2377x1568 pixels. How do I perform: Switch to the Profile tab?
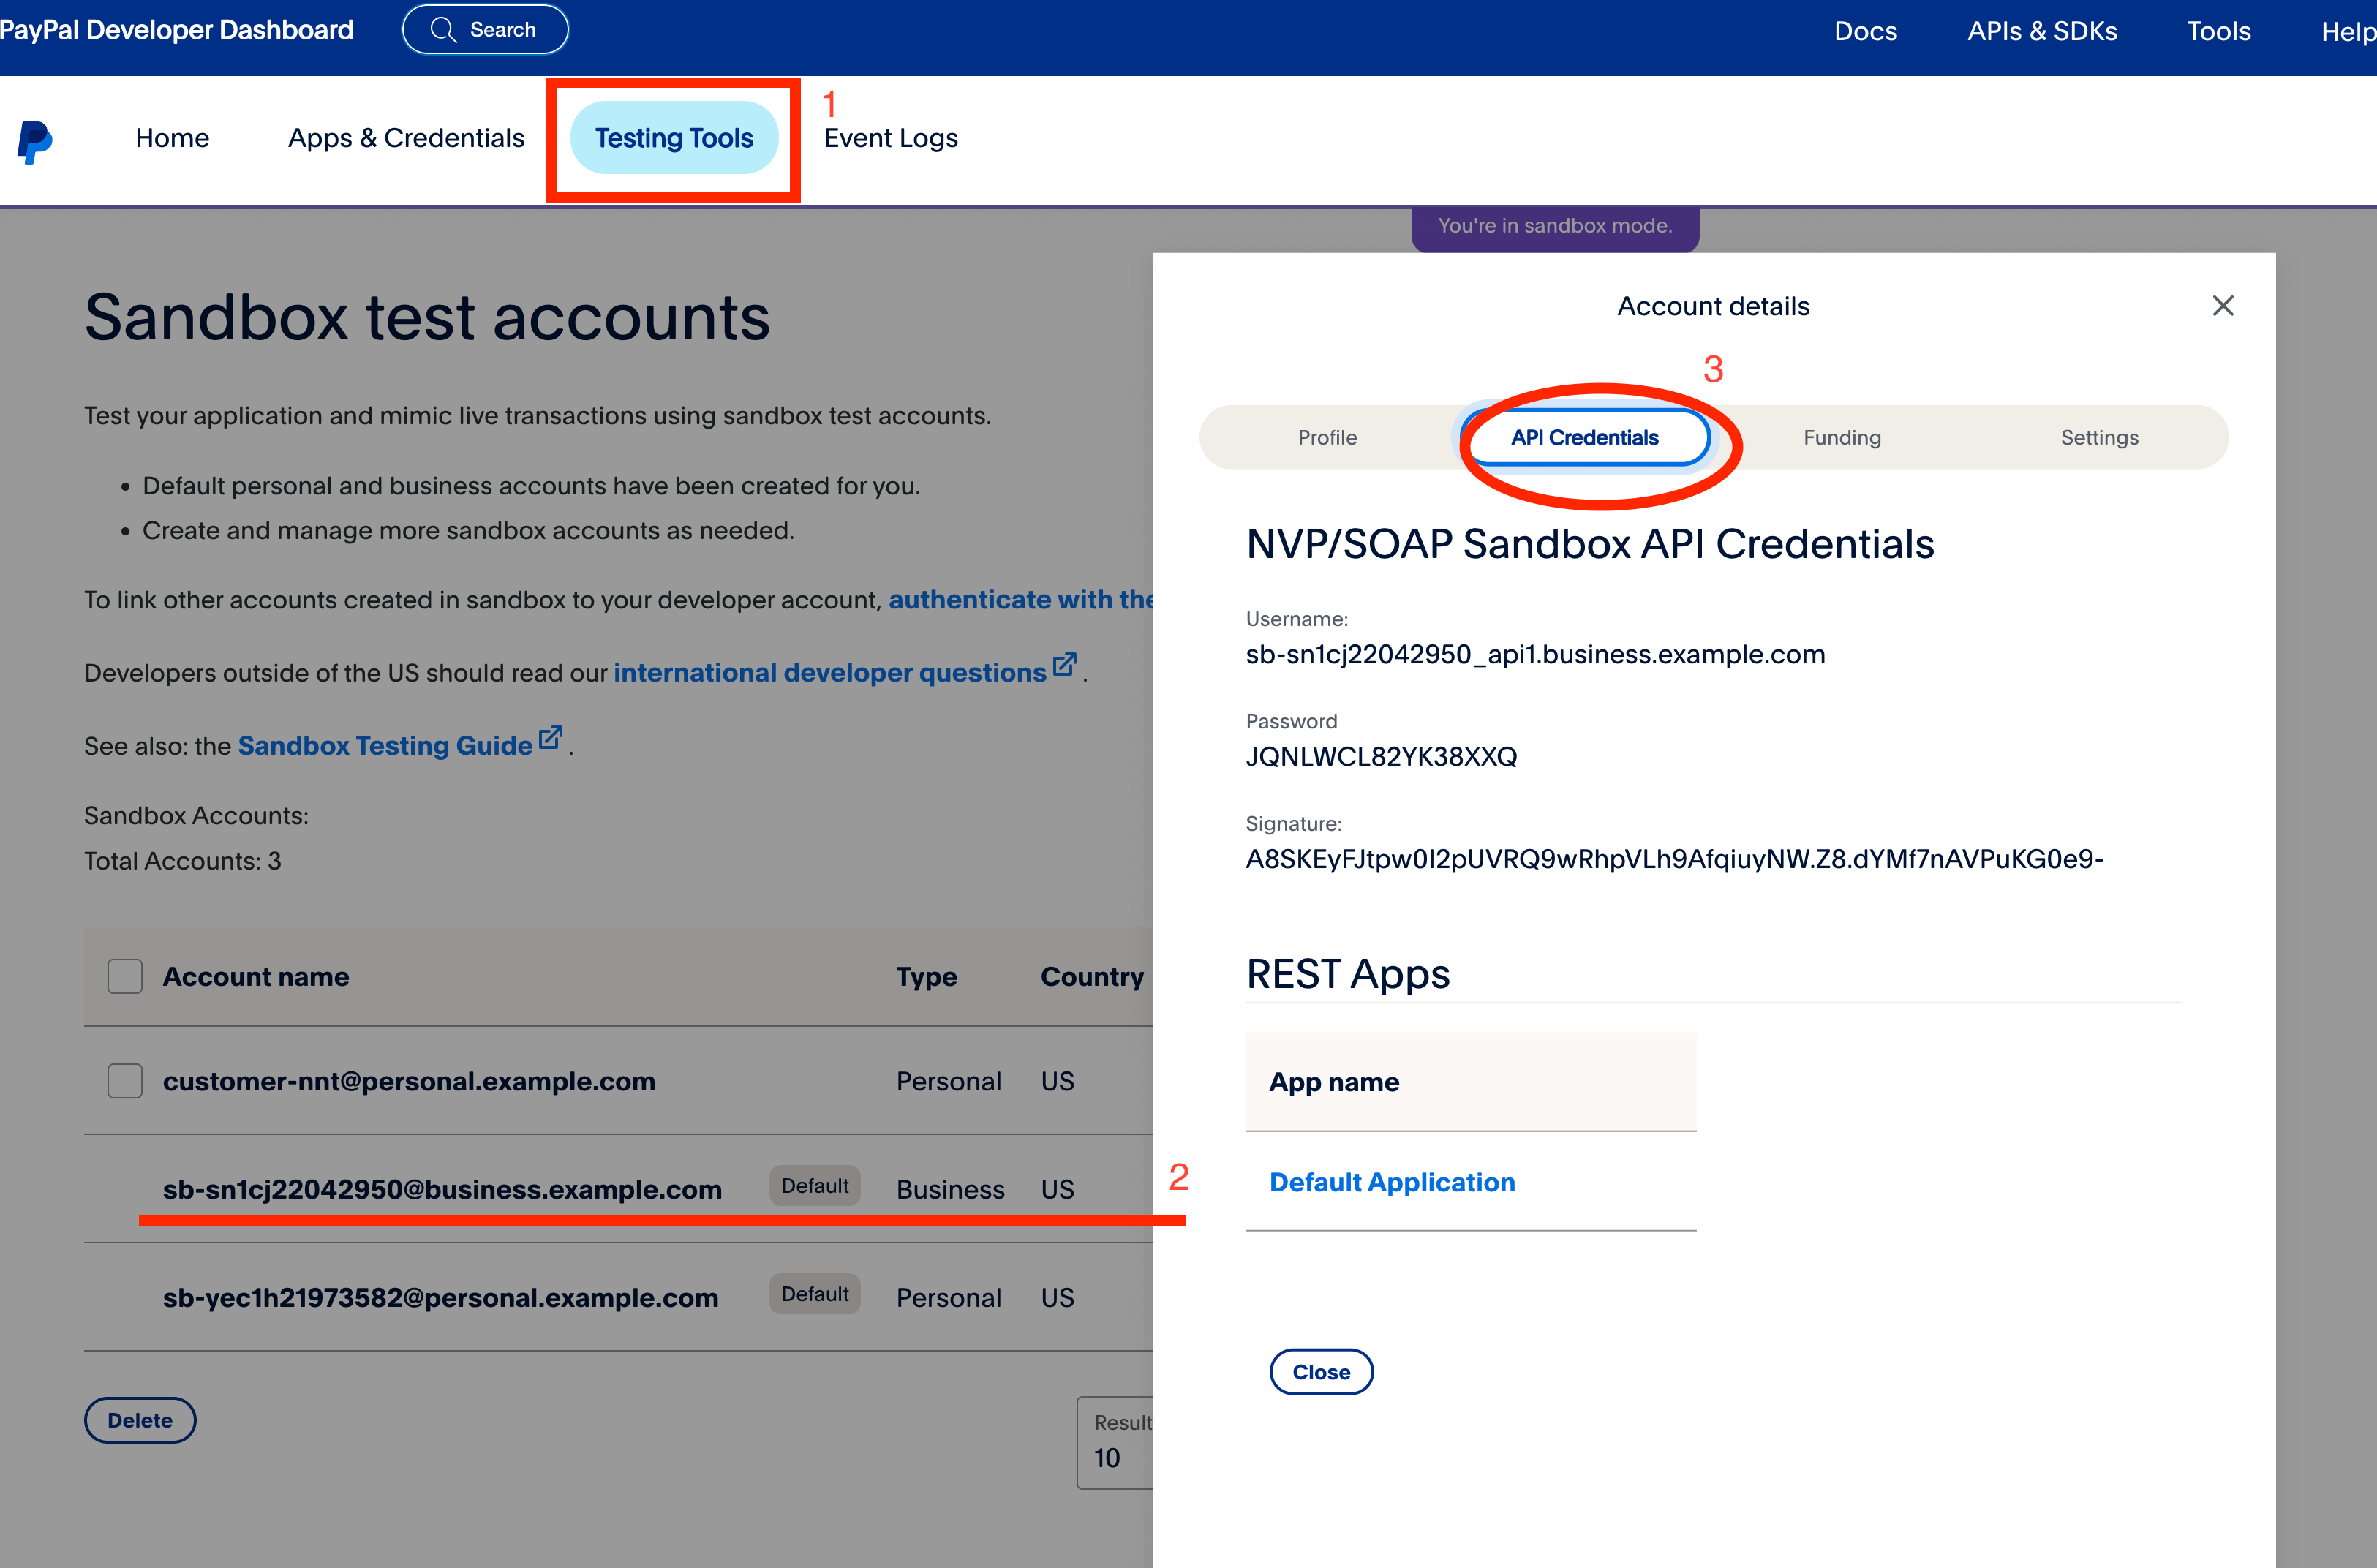click(1327, 438)
